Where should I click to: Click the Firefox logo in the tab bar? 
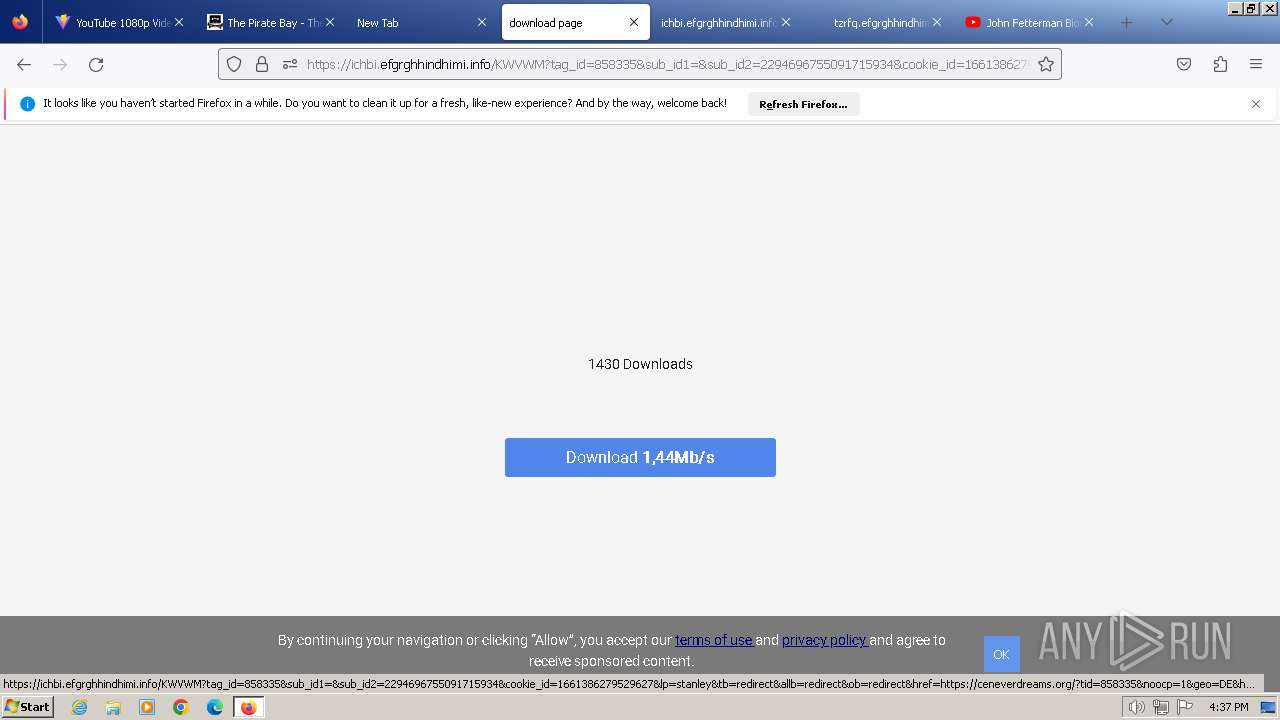20,22
